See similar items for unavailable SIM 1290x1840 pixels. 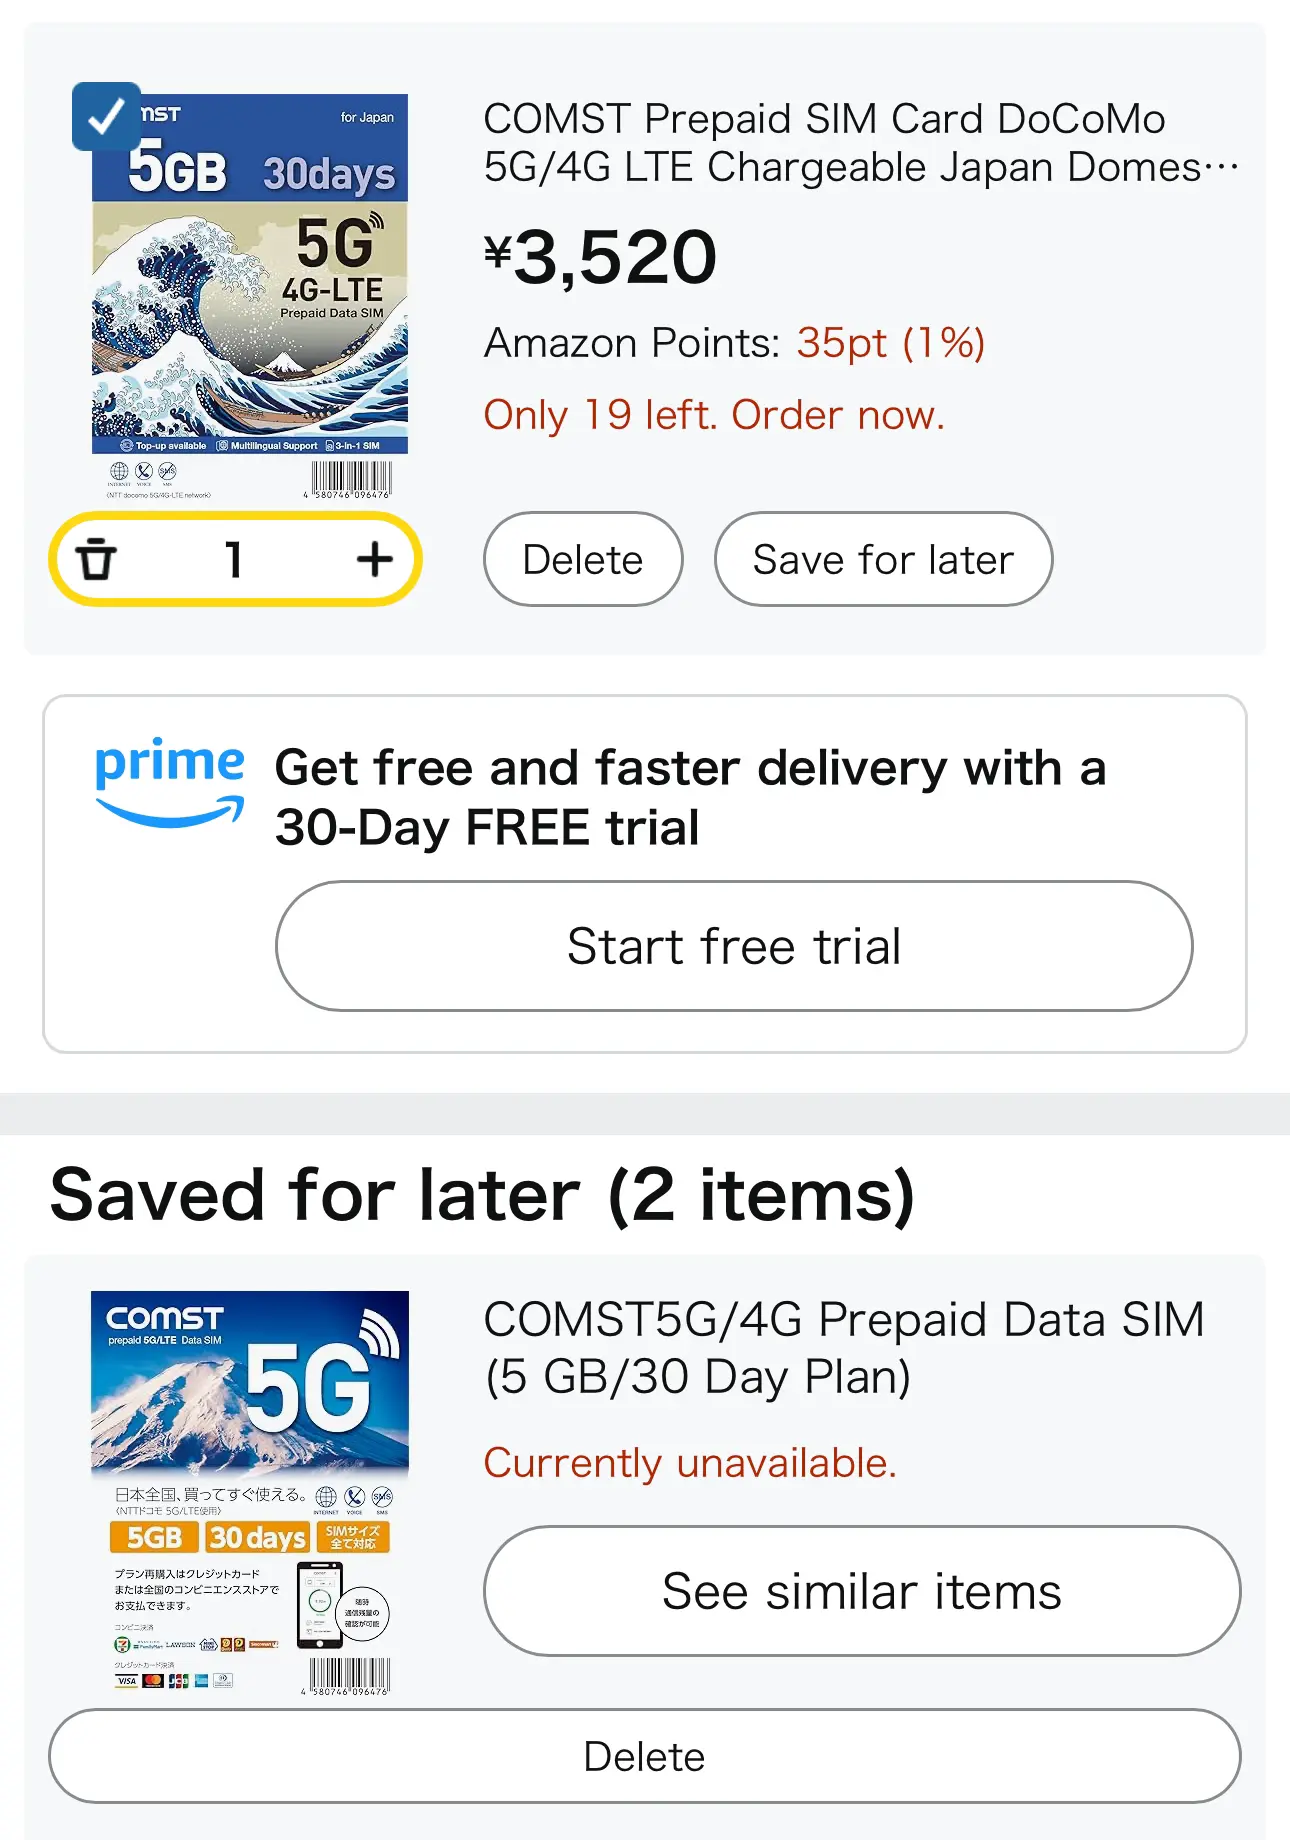862,1591
